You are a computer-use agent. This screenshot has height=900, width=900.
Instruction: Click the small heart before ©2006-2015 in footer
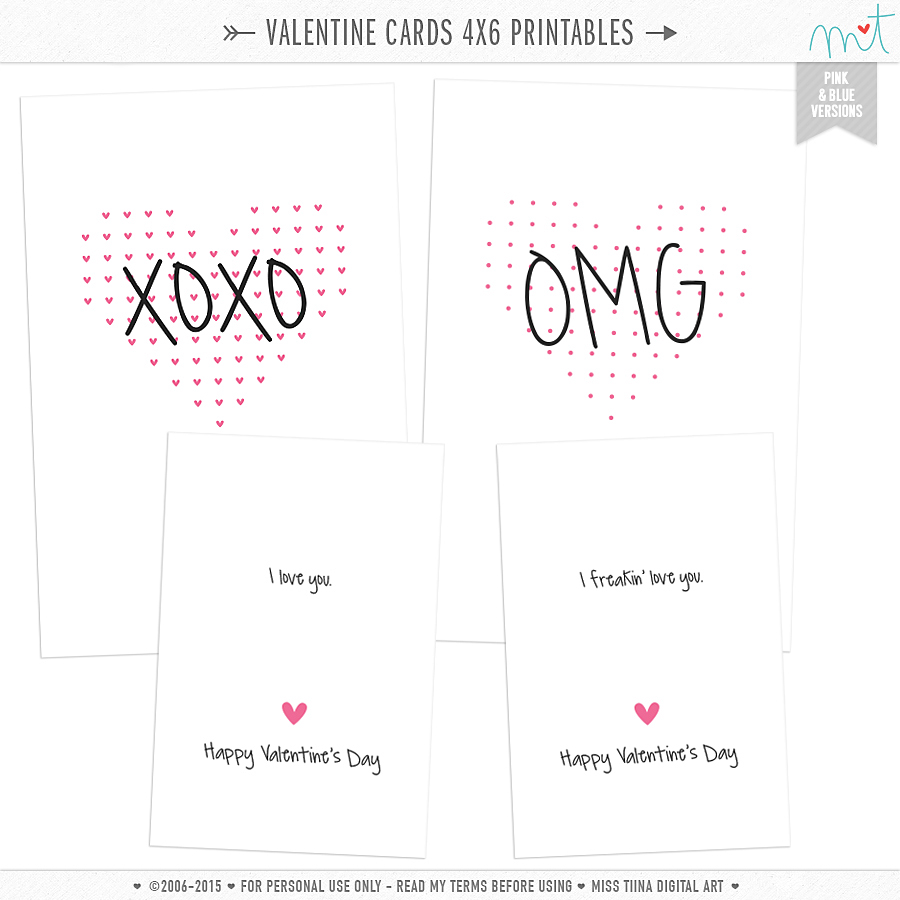[x=137, y=886]
